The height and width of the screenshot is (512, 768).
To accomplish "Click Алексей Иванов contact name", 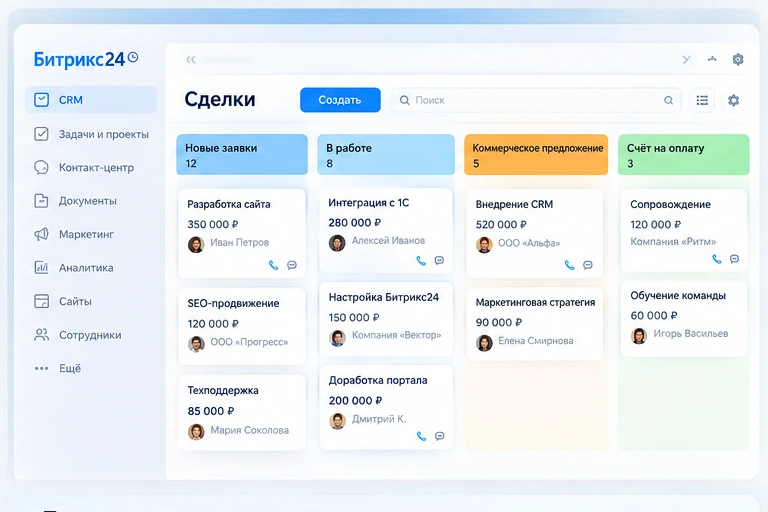I will [x=388, y=241].
